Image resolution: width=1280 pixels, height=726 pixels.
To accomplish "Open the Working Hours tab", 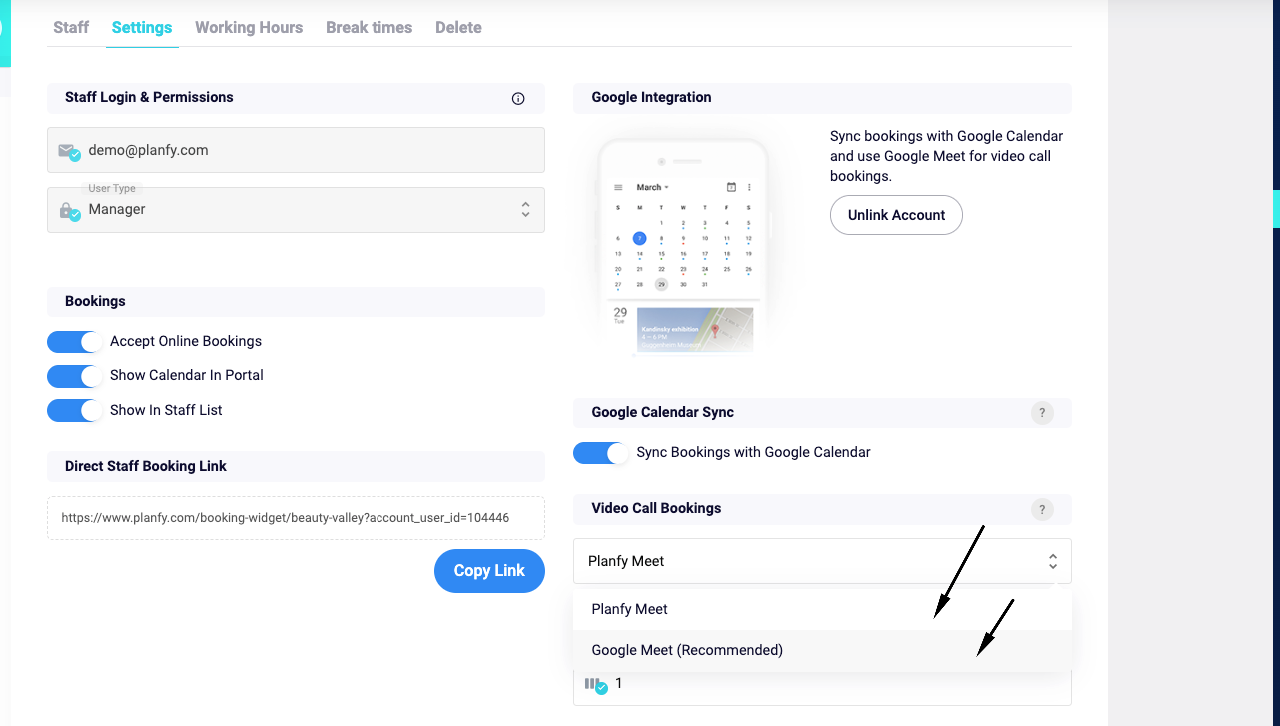I will pos(249,27).
